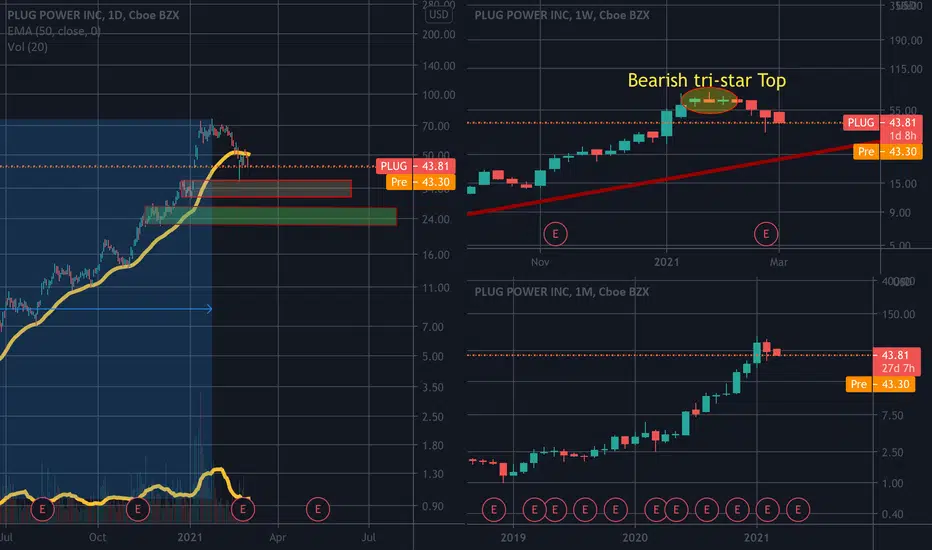Open the earnings marker near Mar on weekly chart
The width and height of the screenshot is (932, 550).
coord(766,234)
